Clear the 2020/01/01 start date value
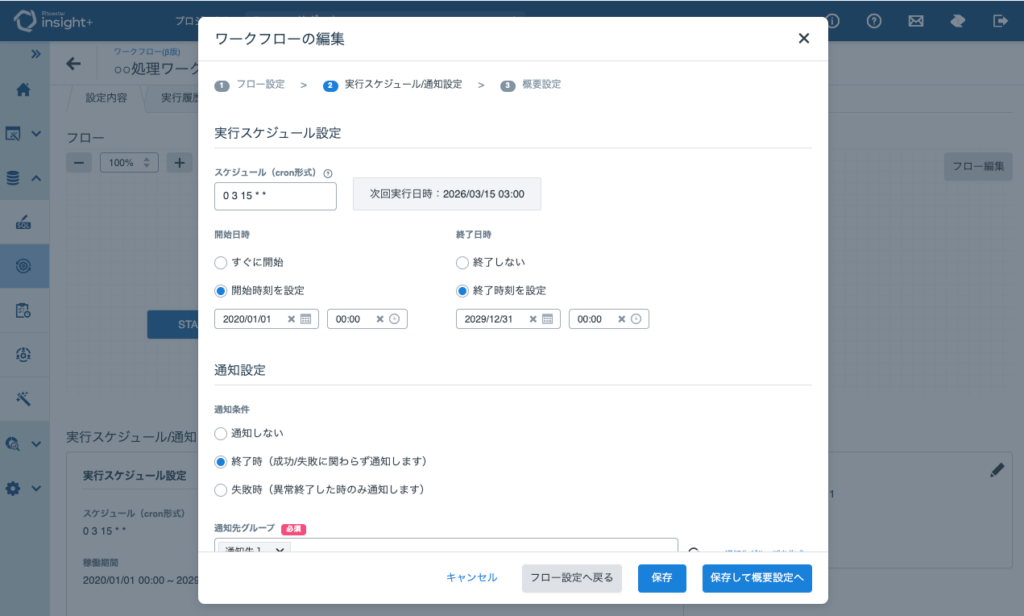 click(x=291, y=319)
